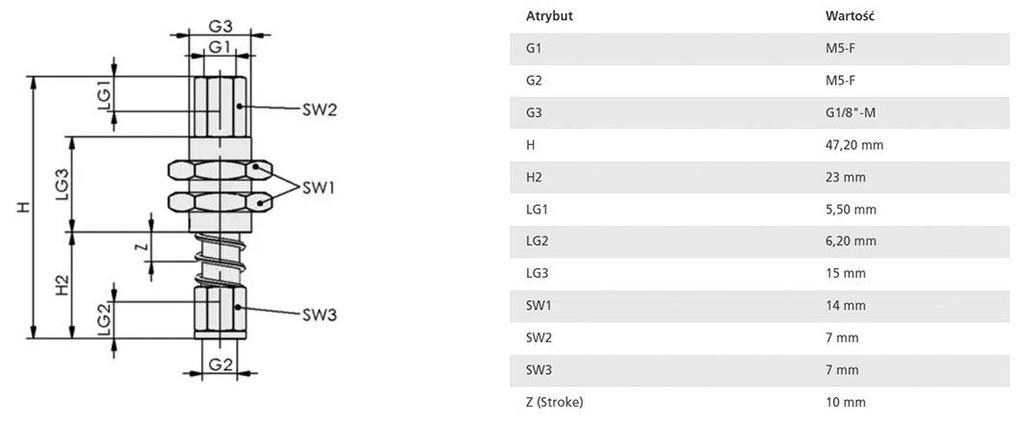
Task: Click the SW3 label in the drawing
Action: pyautogui.click(x=320, y=314)
